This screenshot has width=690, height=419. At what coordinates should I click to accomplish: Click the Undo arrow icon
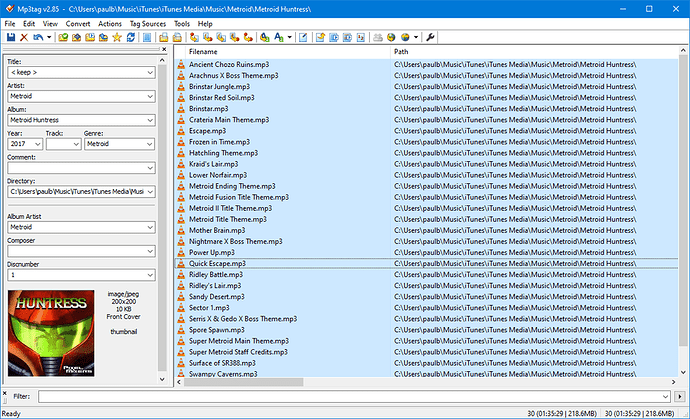[x=37, y=37]
